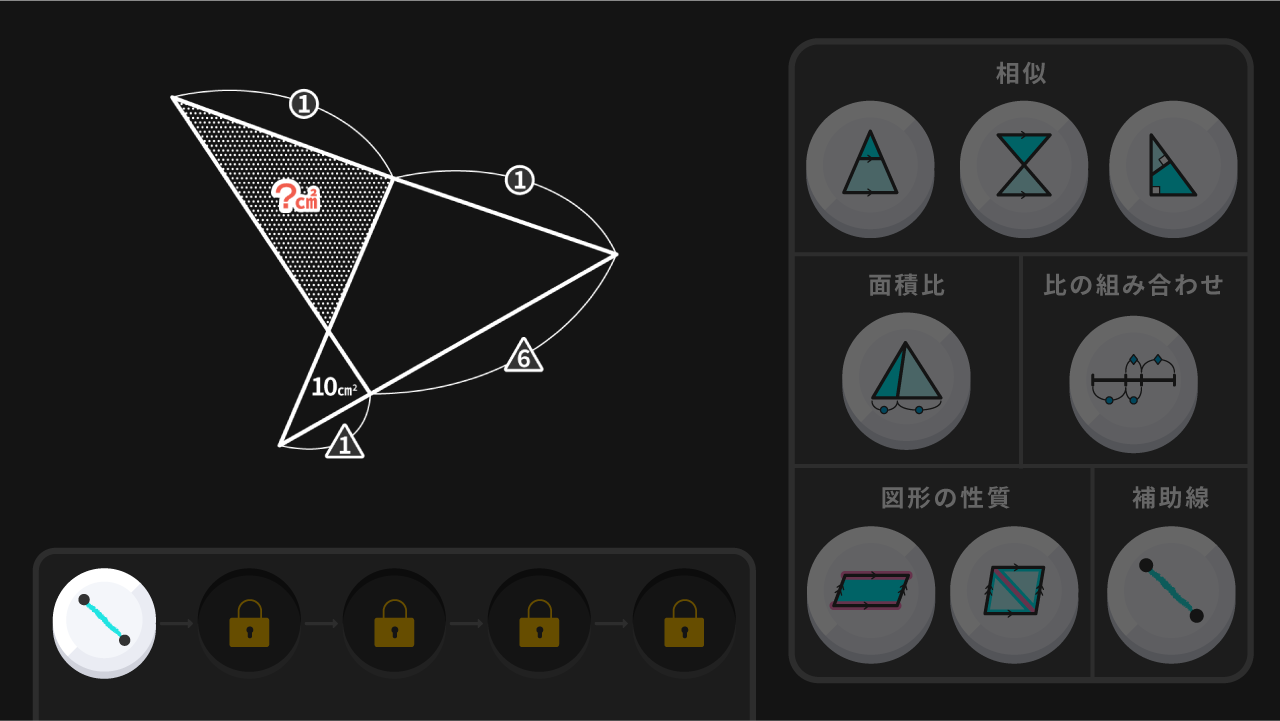The image size is (1280, 721).
Task: Click the fifth locked step slot
Action: coord(684,623)
